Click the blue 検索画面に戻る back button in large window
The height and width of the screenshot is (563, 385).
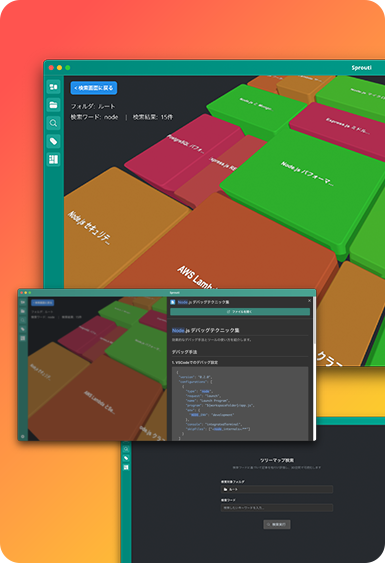click(94, 88)
